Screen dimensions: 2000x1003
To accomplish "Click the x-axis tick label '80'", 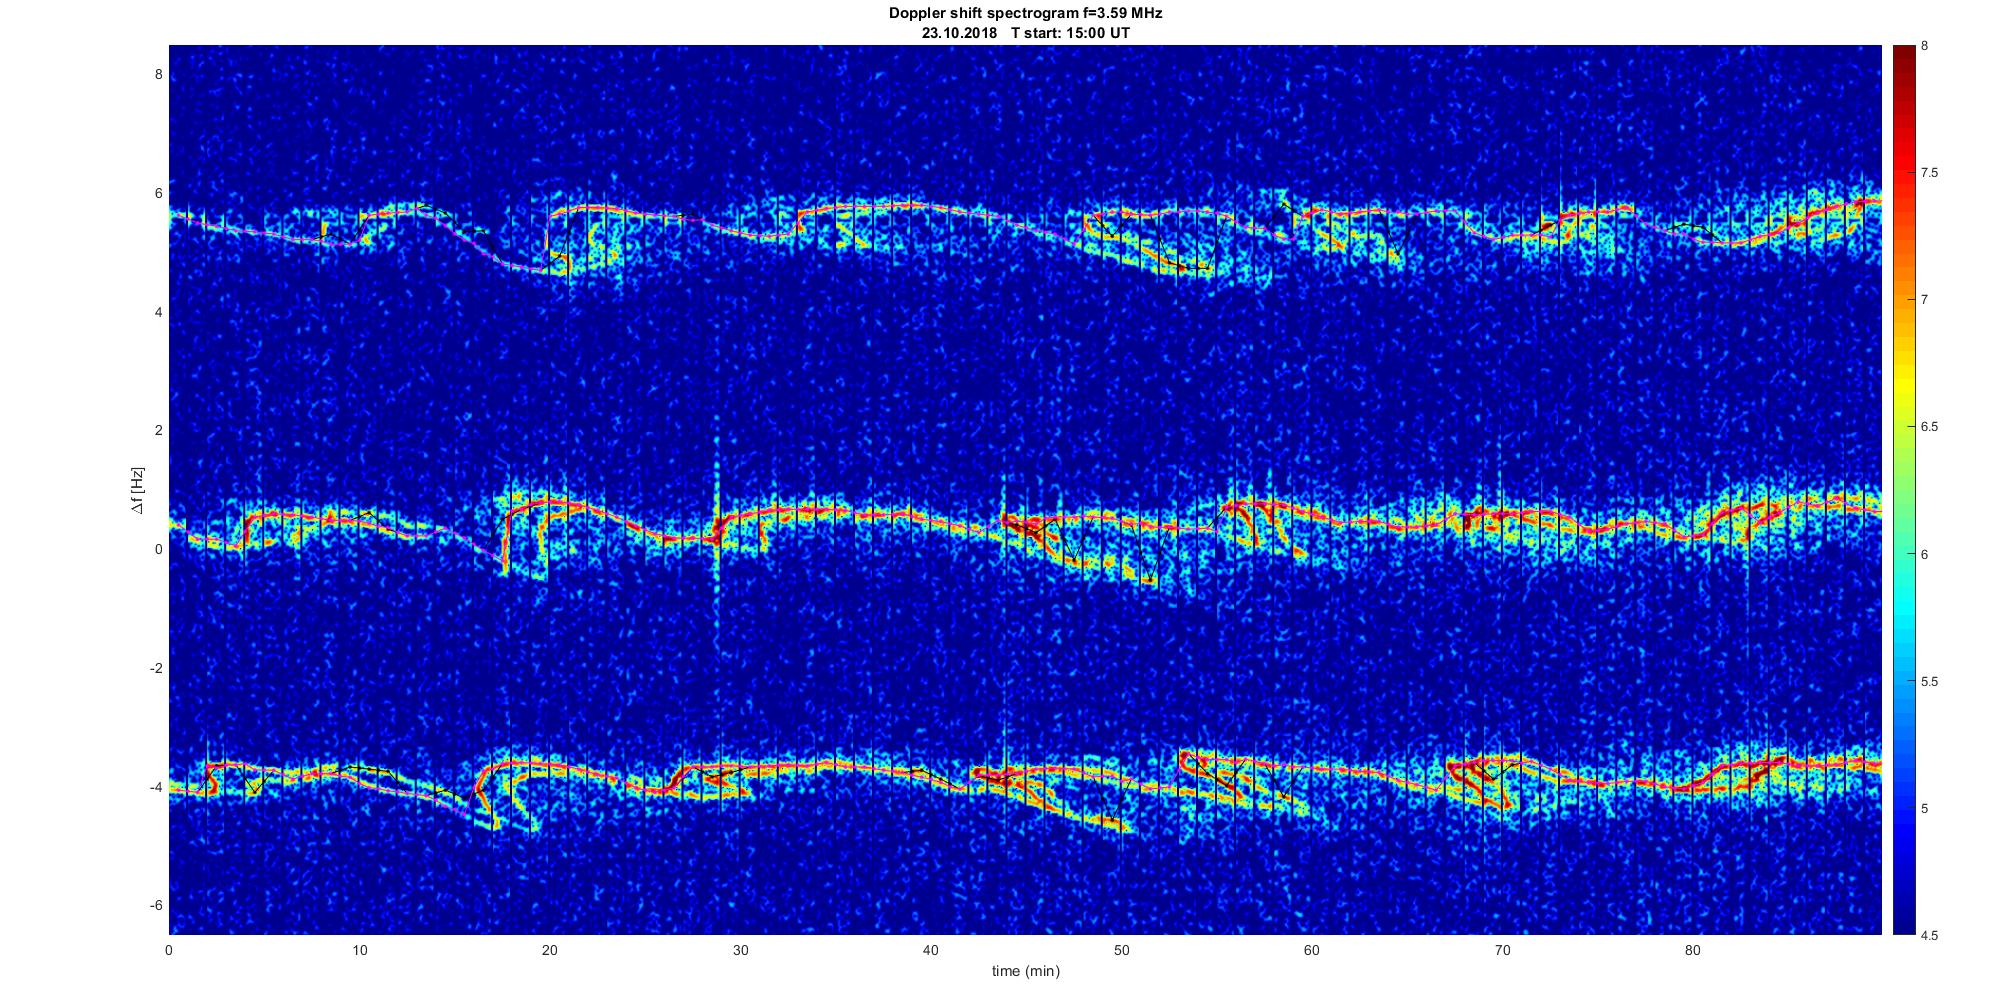I will pyautogui.click(x=1693, y=950).
